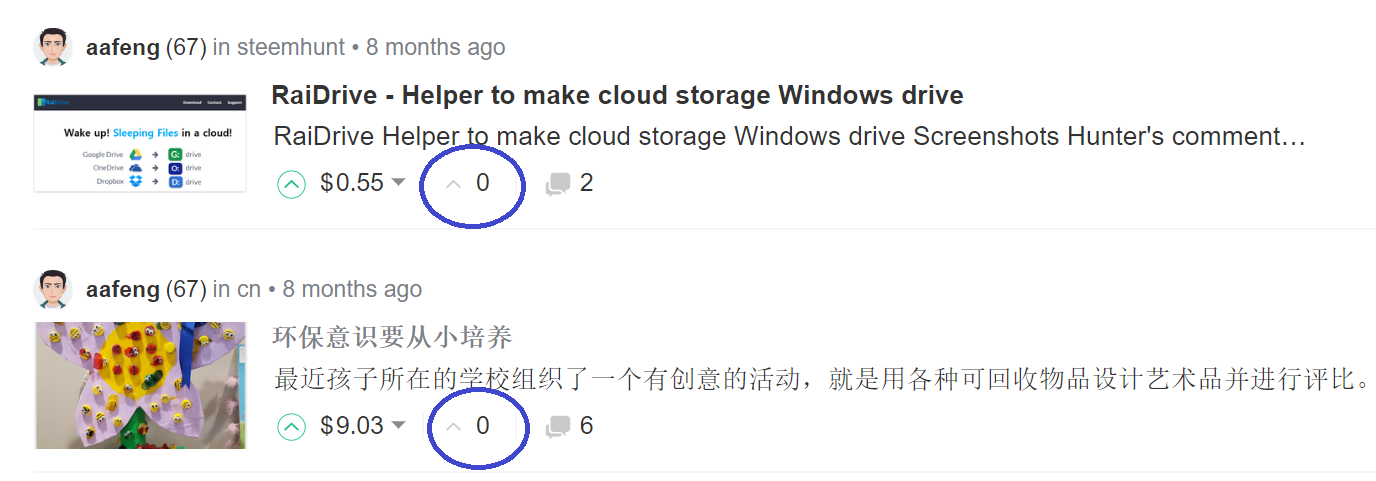
Task: Click gray vote-count caret on RaiDrive post
Action: tap(453, 184)
